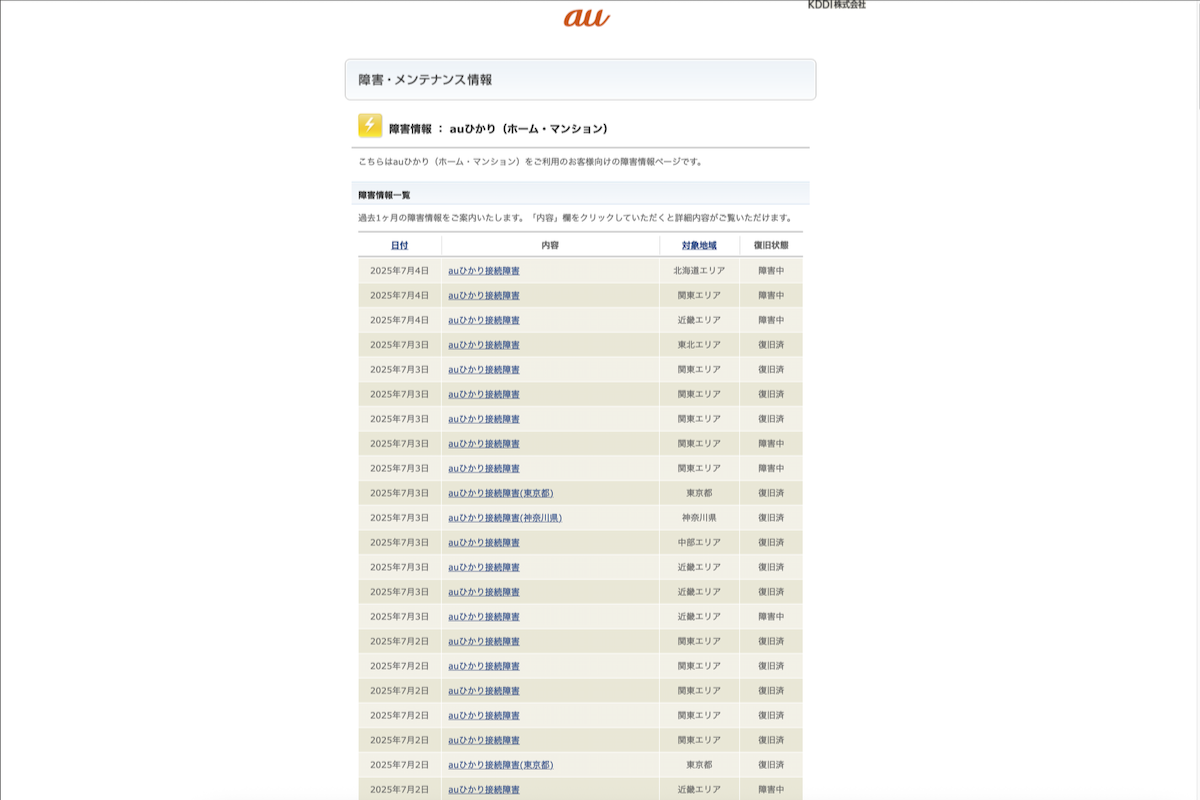The height and width of the screenshot is (800, 1200).
Task: Sort the table by 日付 header link
Action: (399, 245)
